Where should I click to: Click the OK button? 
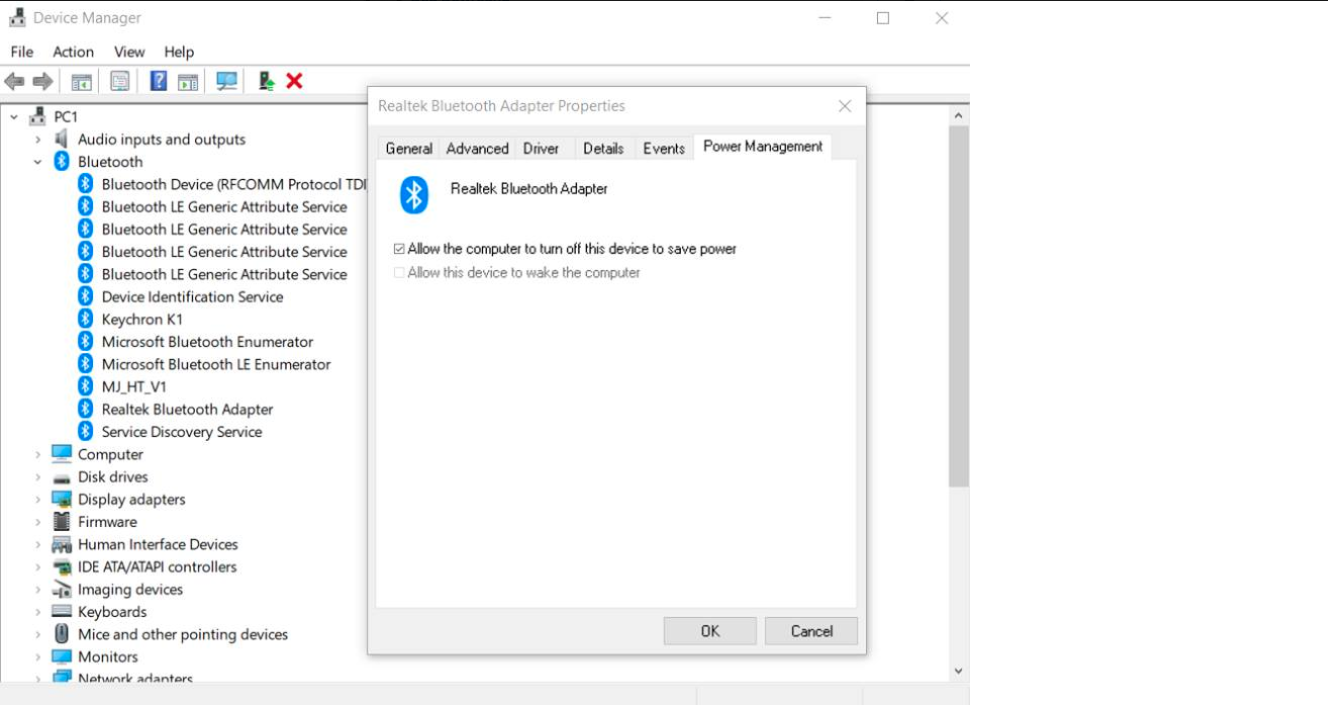tap(710, 631)
